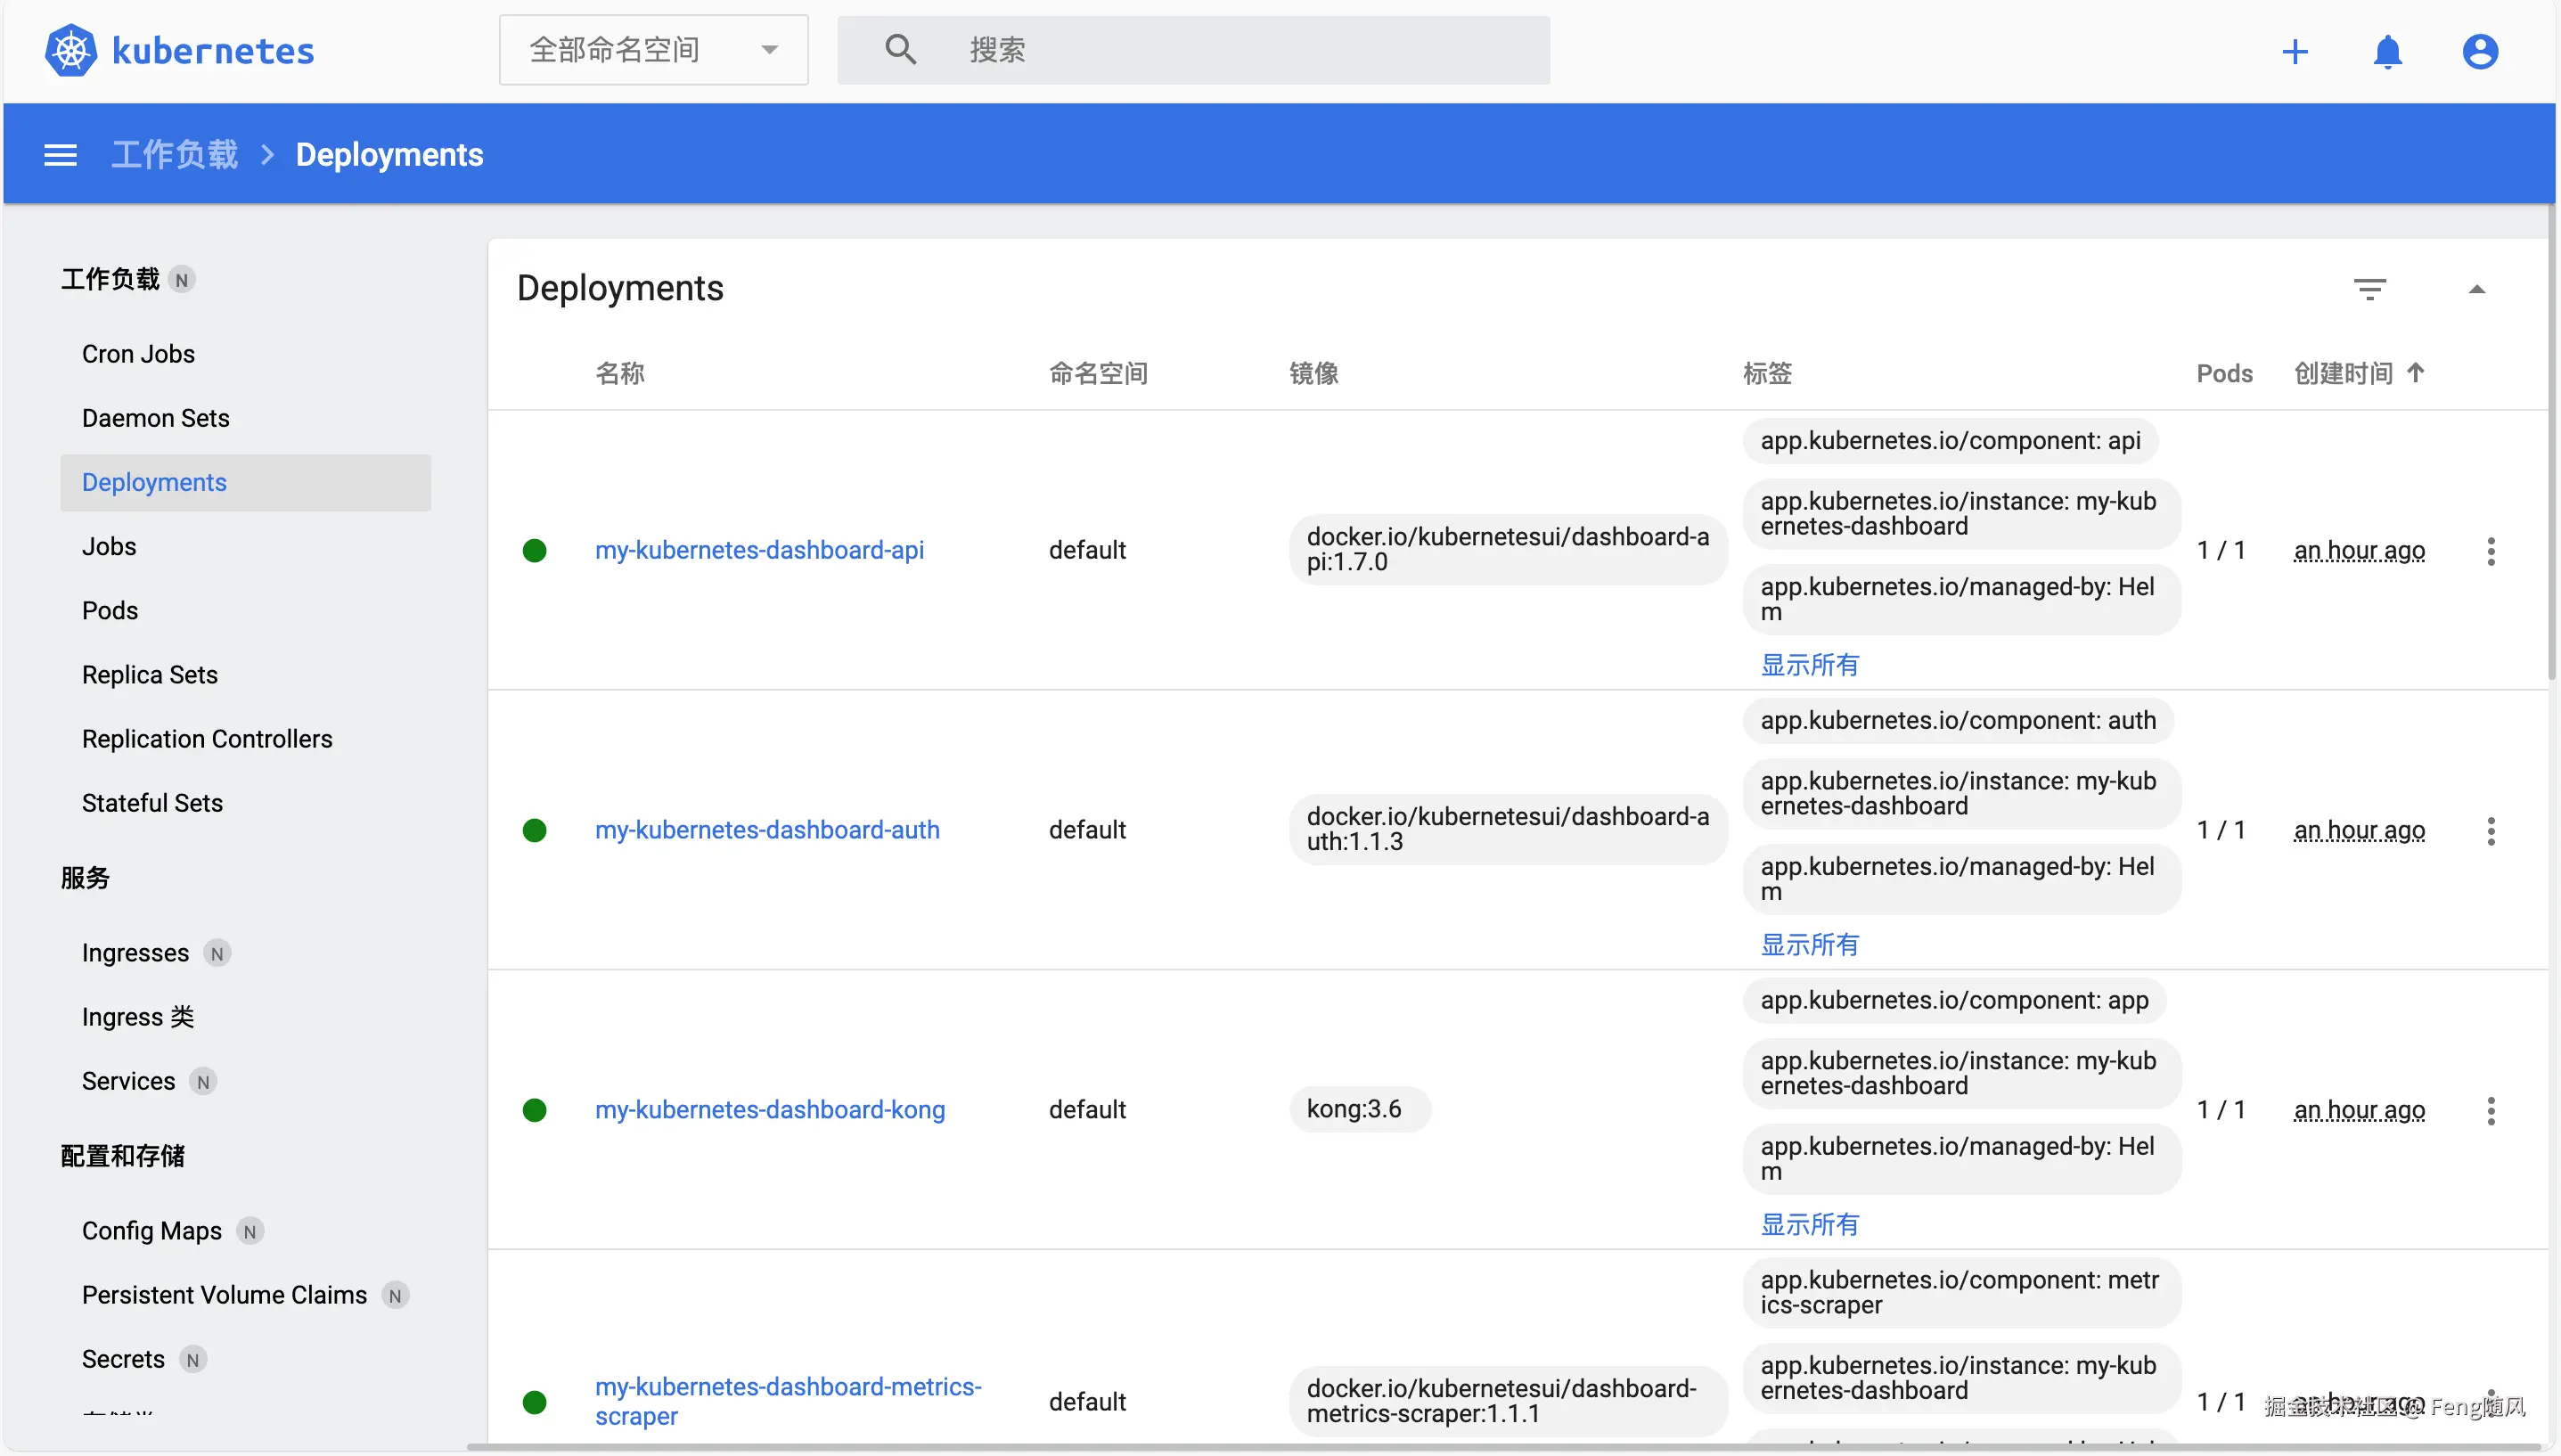The height and width of the screenshot is (1456, 2561).
Task: Open my-kubernetes-dashboard-auth deployment link
Action: pyautogui.click(x=766, y=830)
